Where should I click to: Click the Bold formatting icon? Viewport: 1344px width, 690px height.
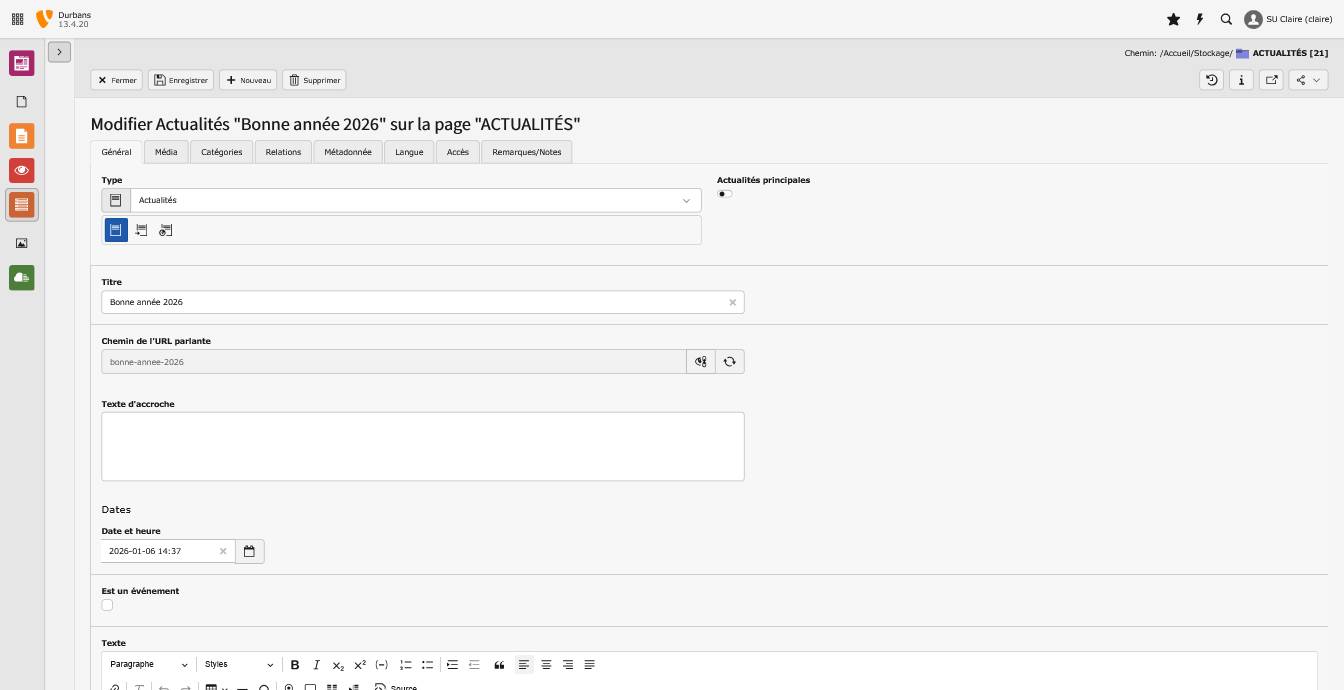tap(295, 665)
